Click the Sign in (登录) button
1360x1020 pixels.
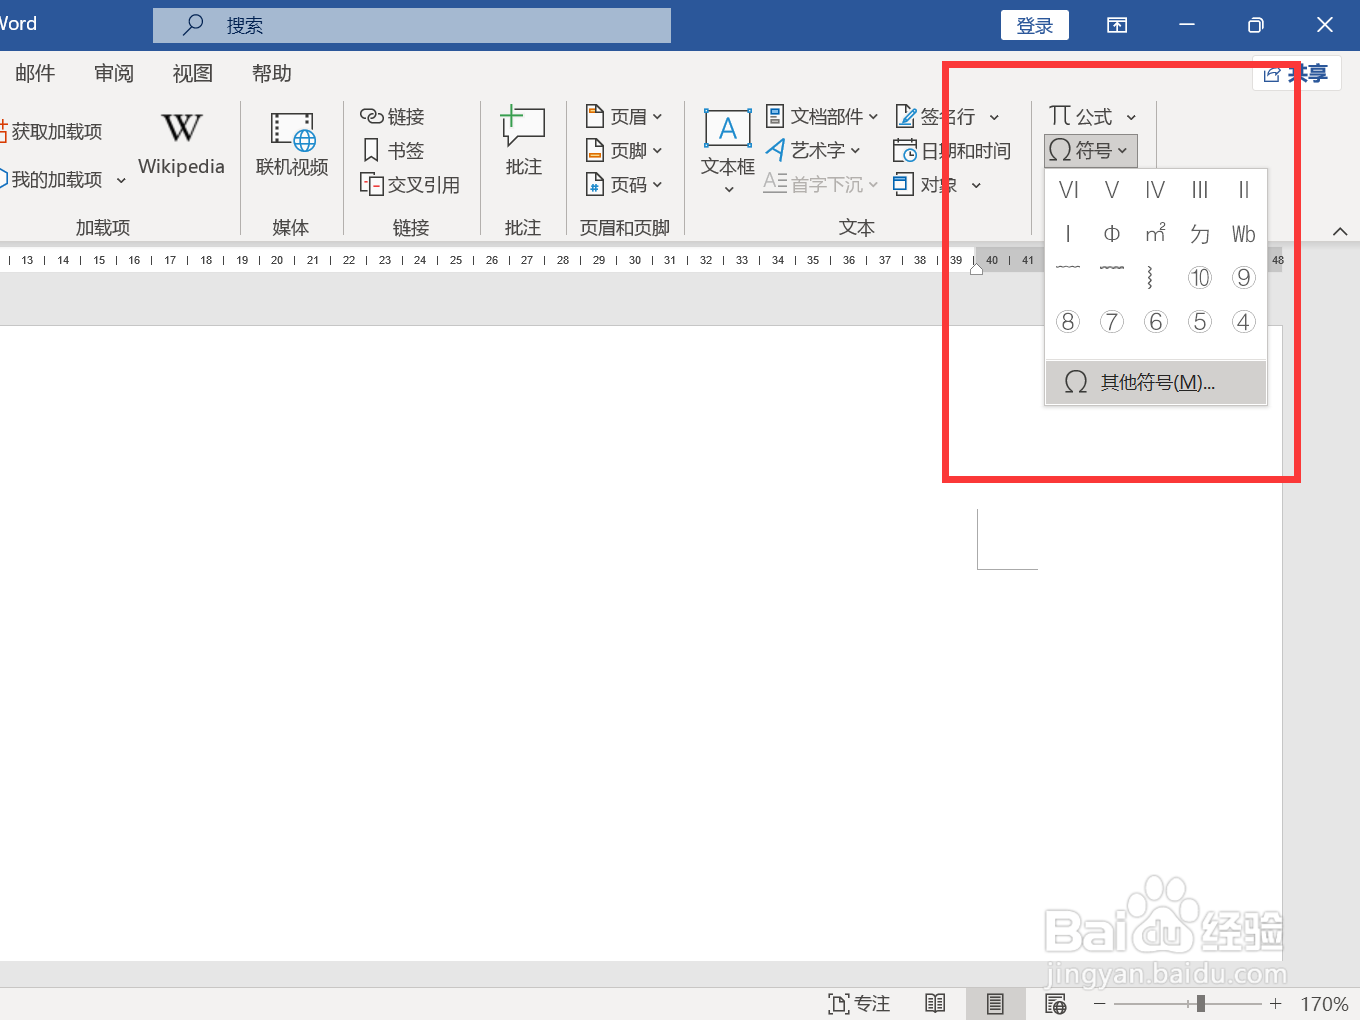pyautogui.click(x=1035, y=26)
